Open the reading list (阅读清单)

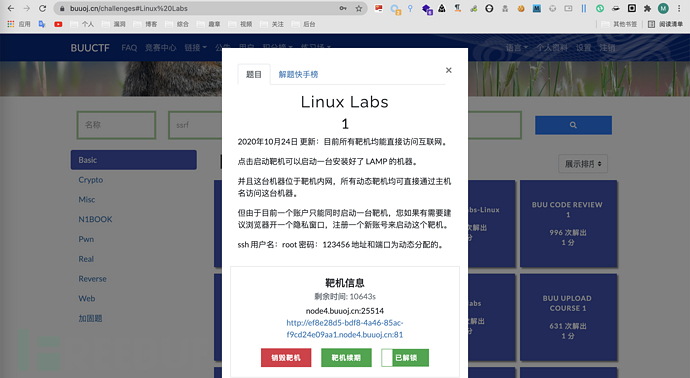click(x=666, y=24)
